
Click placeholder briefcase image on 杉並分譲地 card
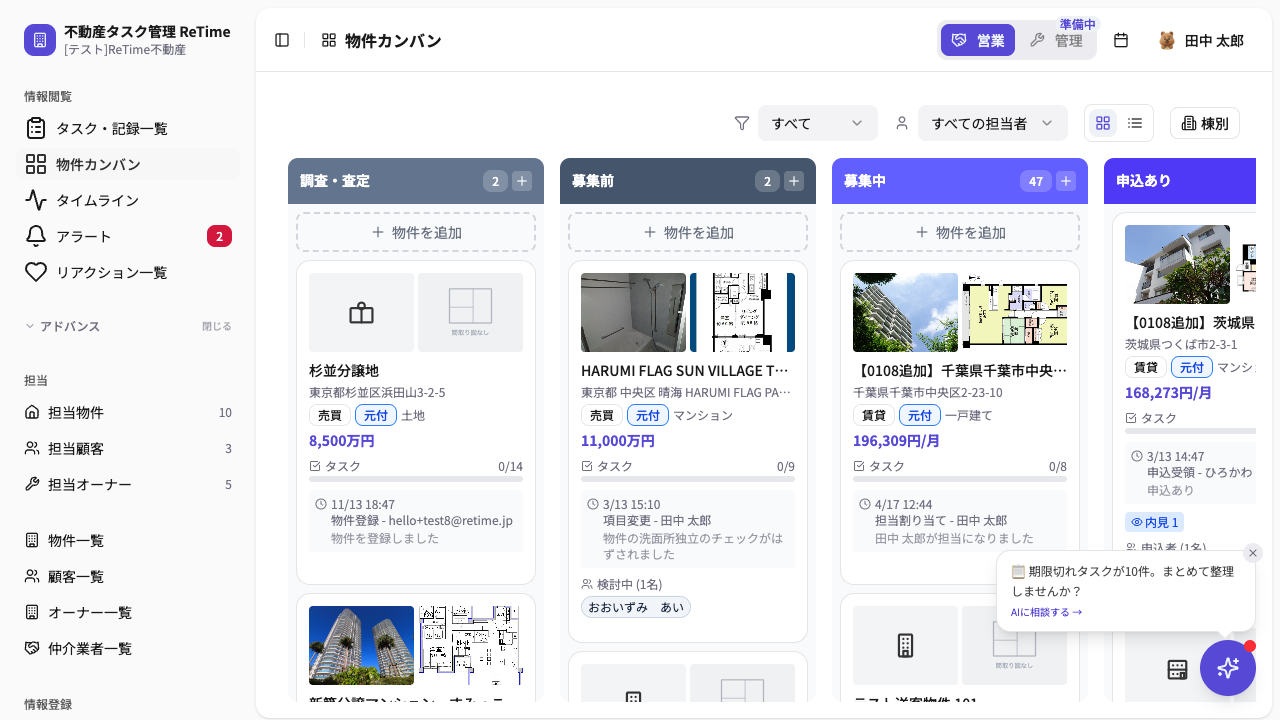click(x=361, y=312)
